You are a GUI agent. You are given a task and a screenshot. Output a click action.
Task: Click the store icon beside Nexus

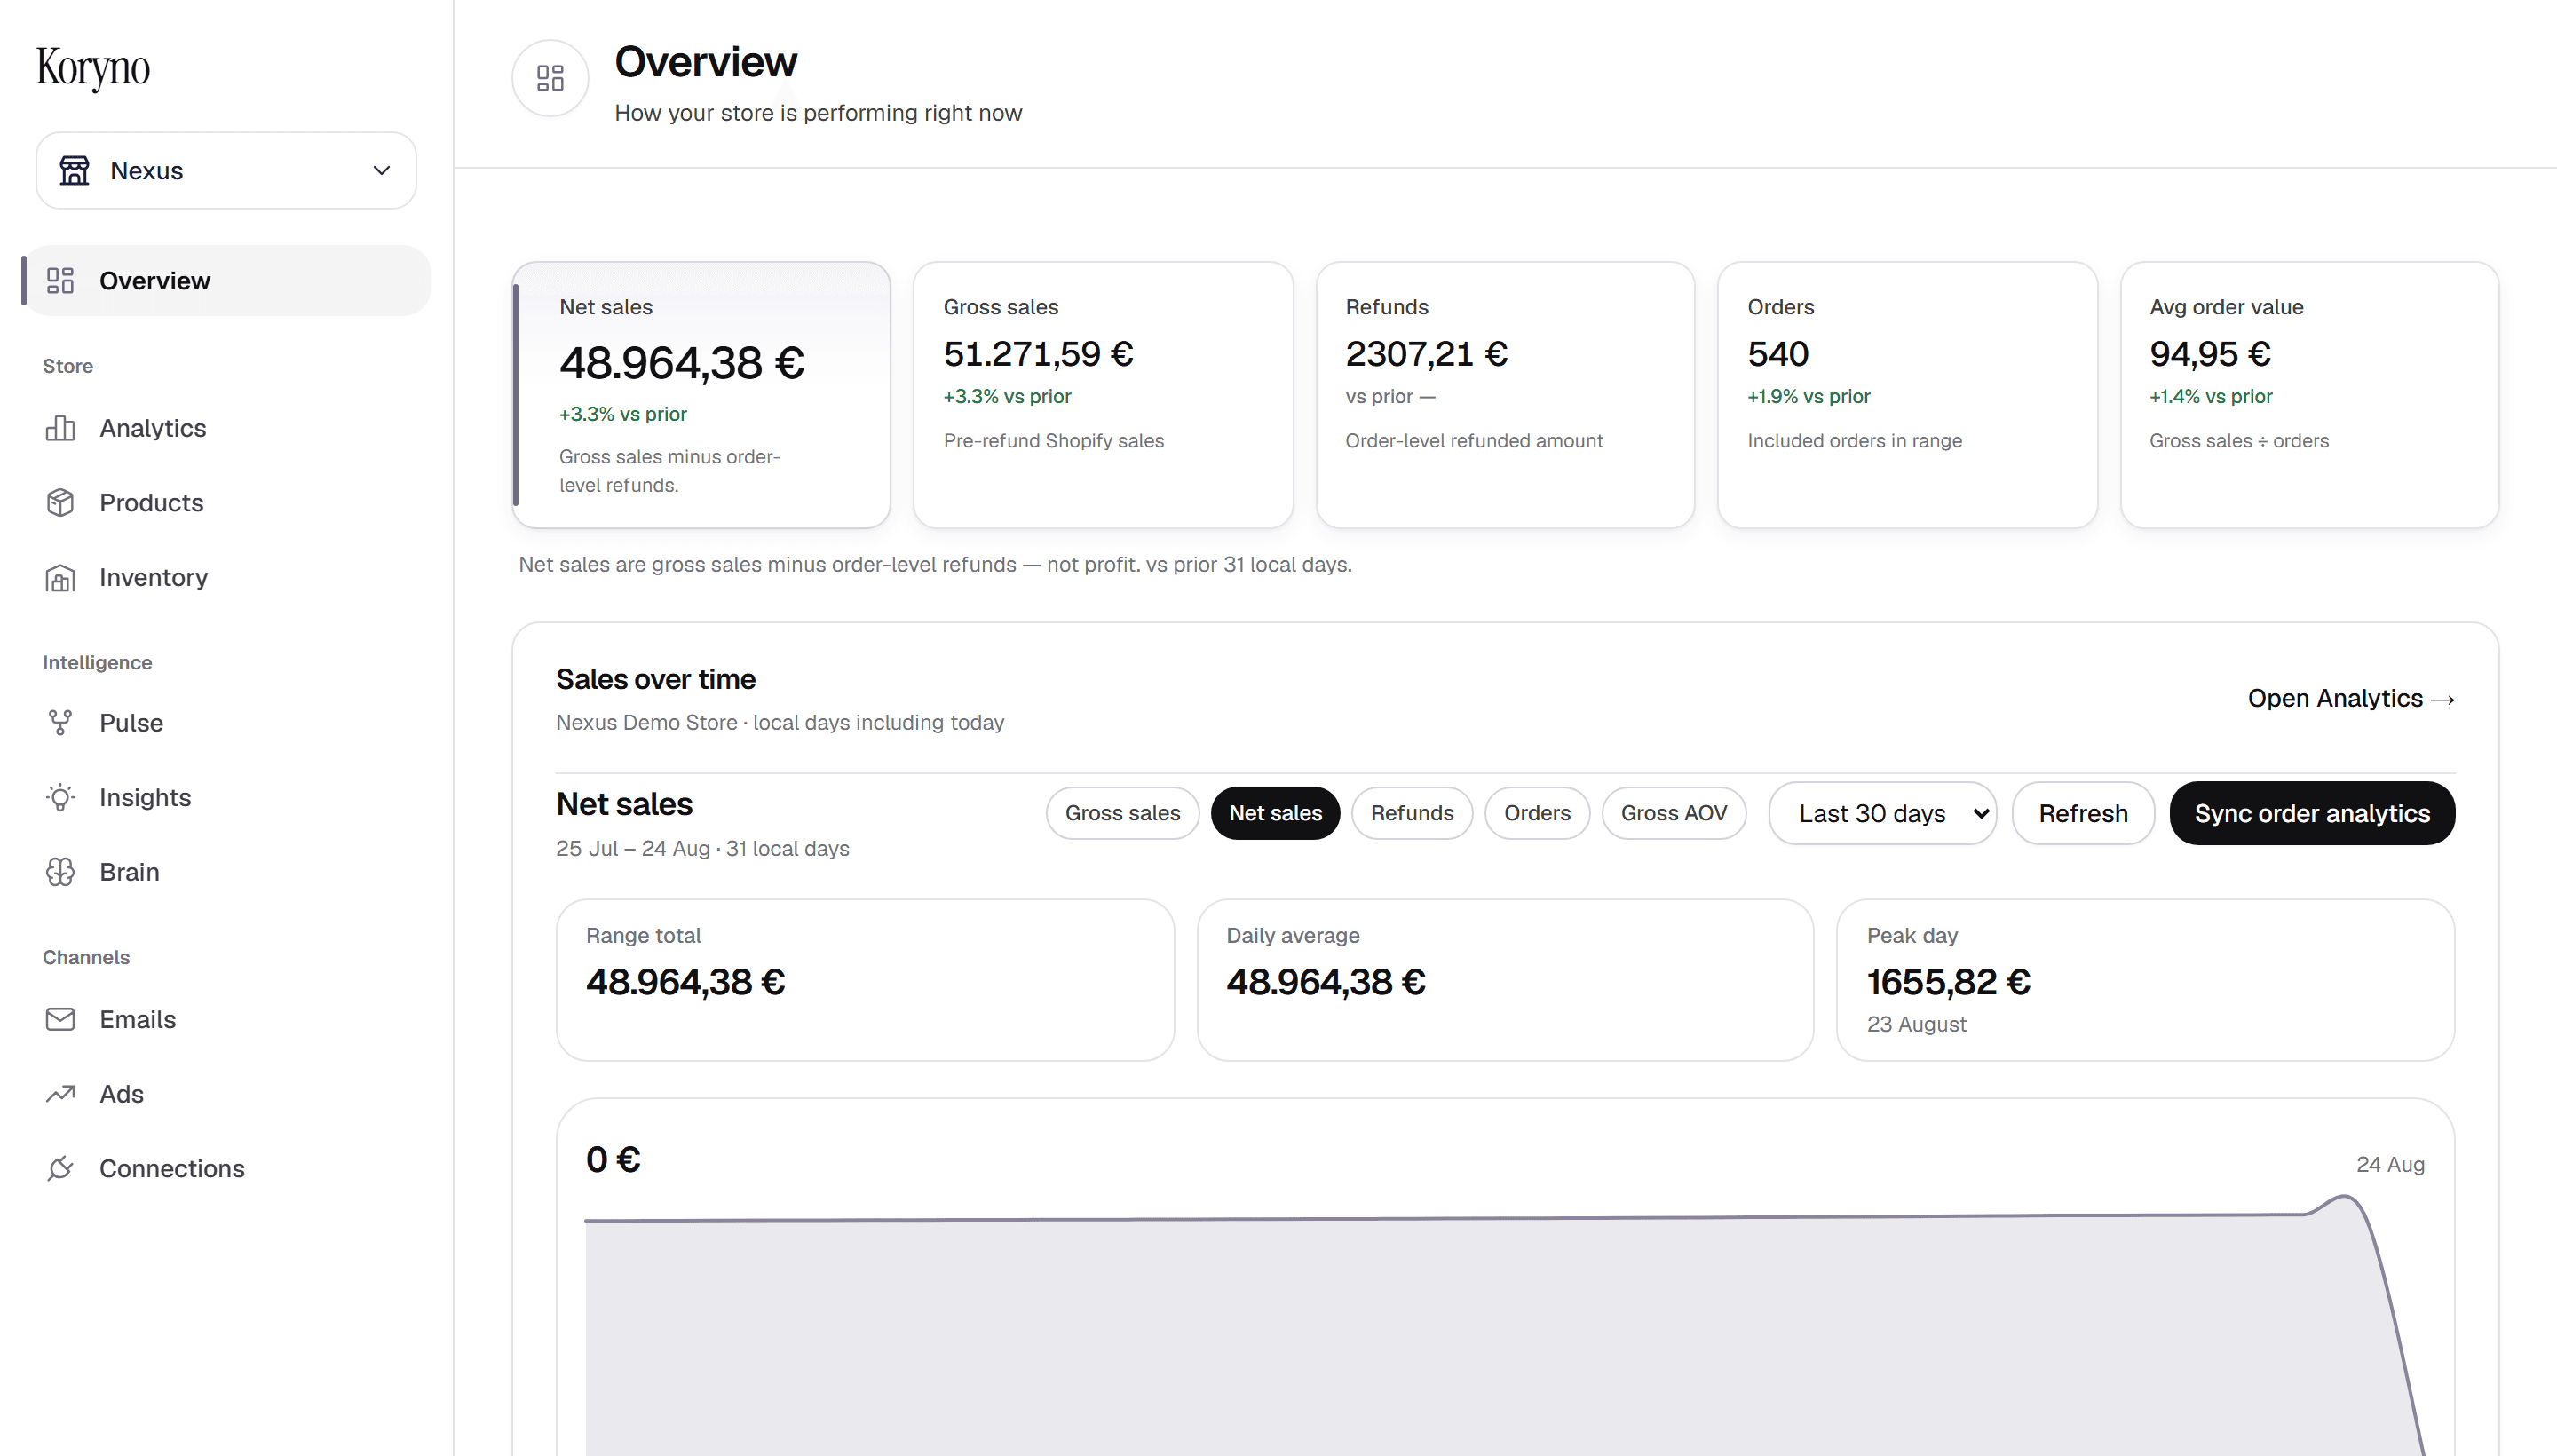74,170
